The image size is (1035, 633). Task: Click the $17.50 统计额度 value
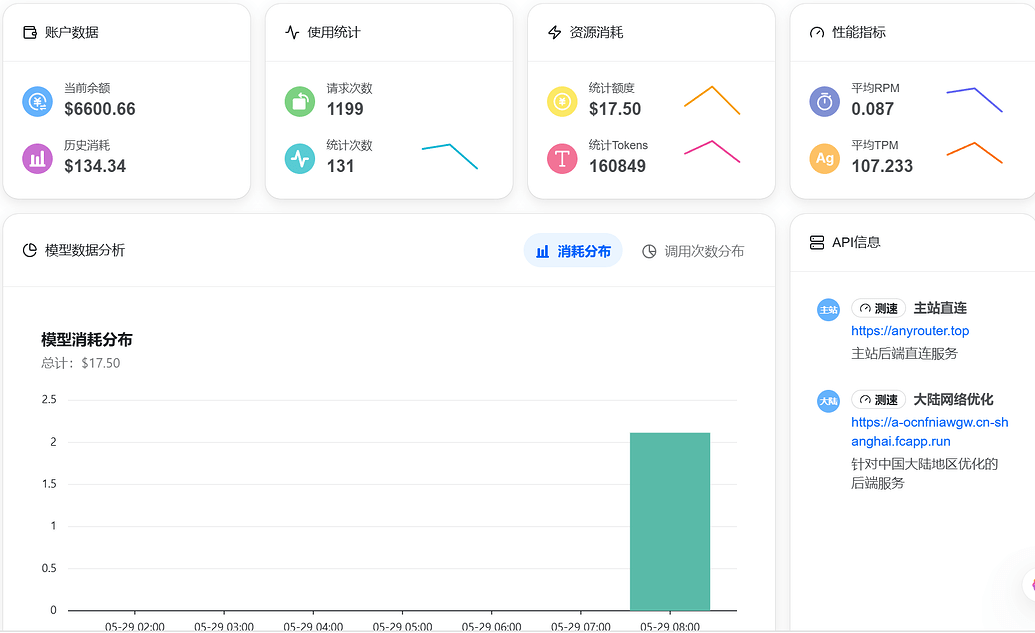coord(615,109)
